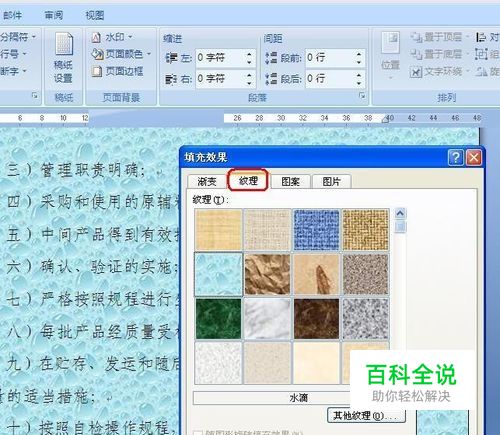This screenshot has width=500, height=435.
Task: Select the green marble texture swatch
Action: (218, 319)
